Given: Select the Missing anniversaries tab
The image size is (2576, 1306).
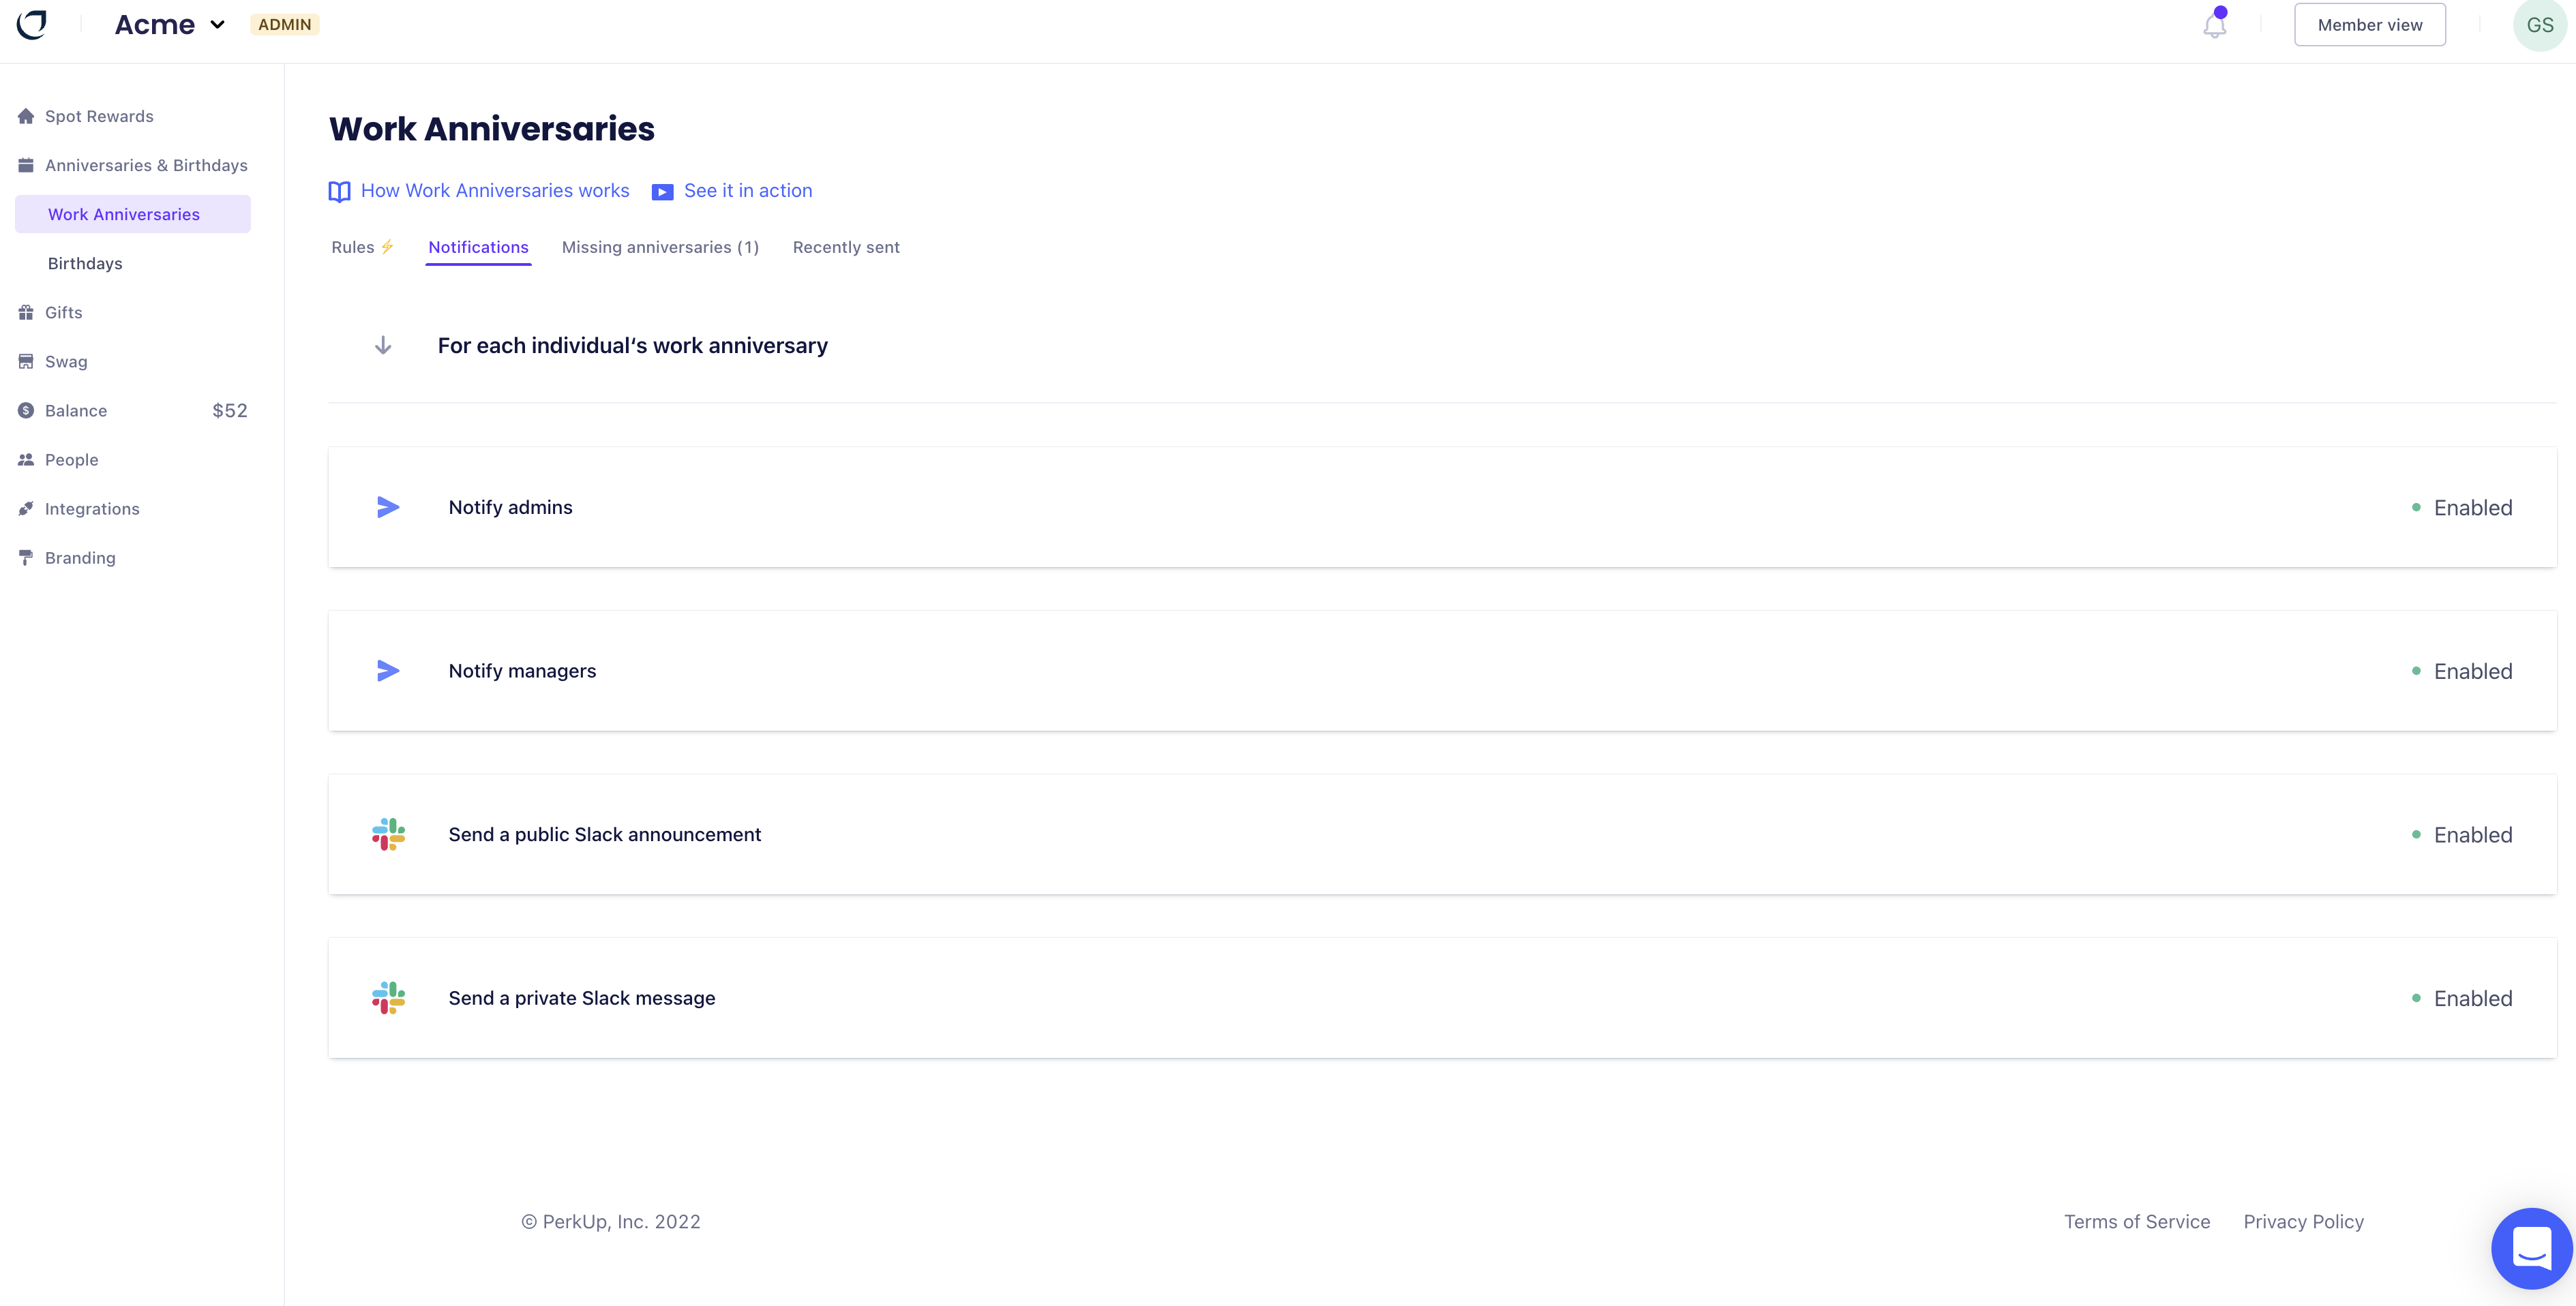Looking at the screenshot, I should coord(660,247).
